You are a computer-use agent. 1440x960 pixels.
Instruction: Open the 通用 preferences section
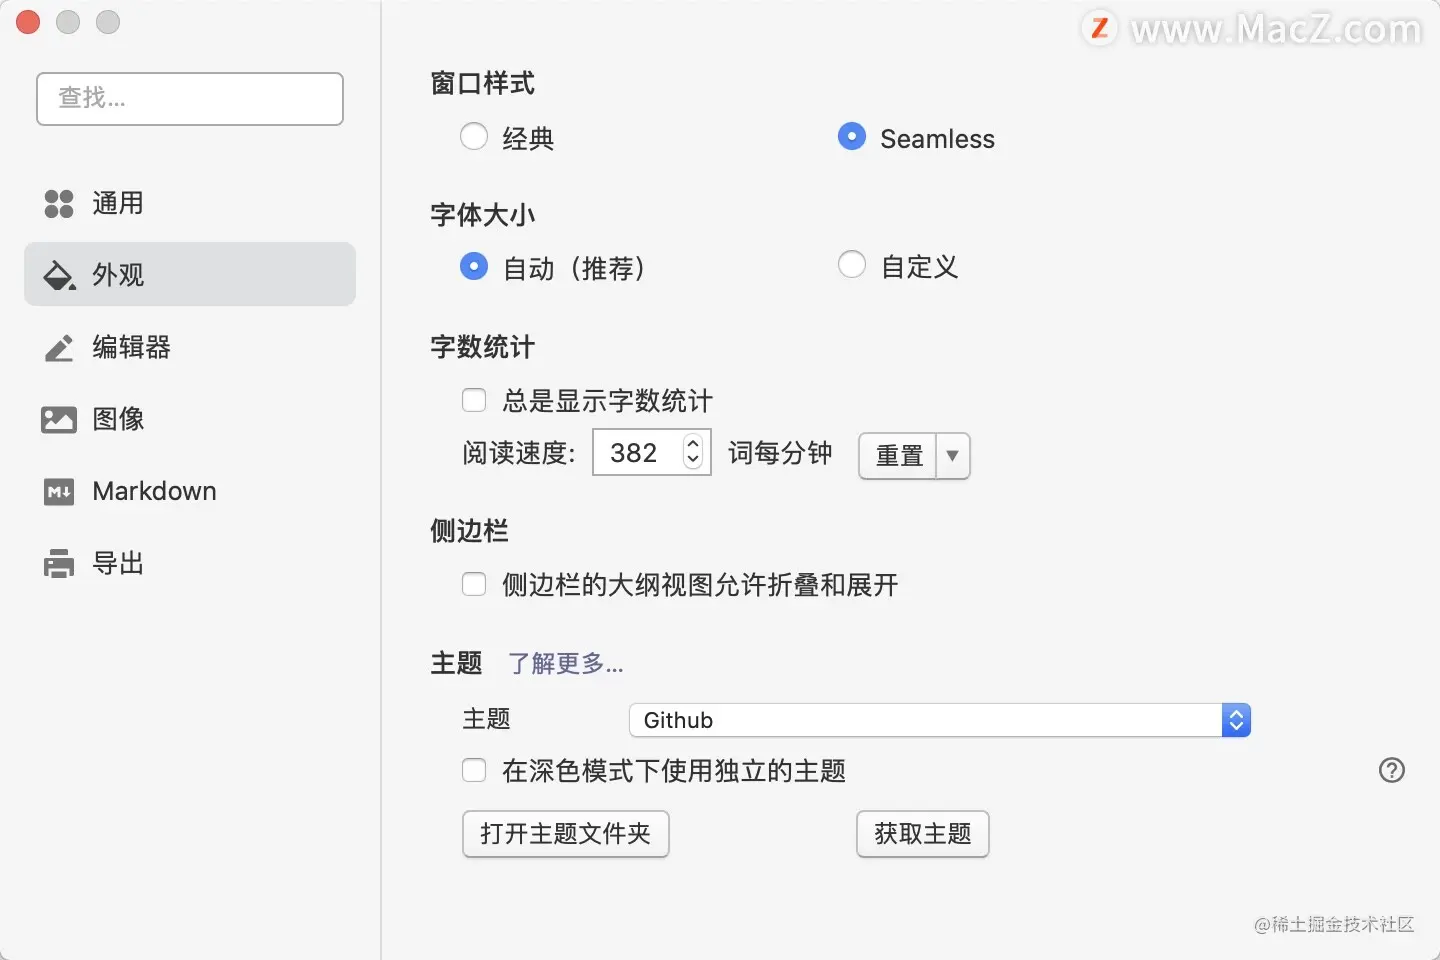(190, 204)
